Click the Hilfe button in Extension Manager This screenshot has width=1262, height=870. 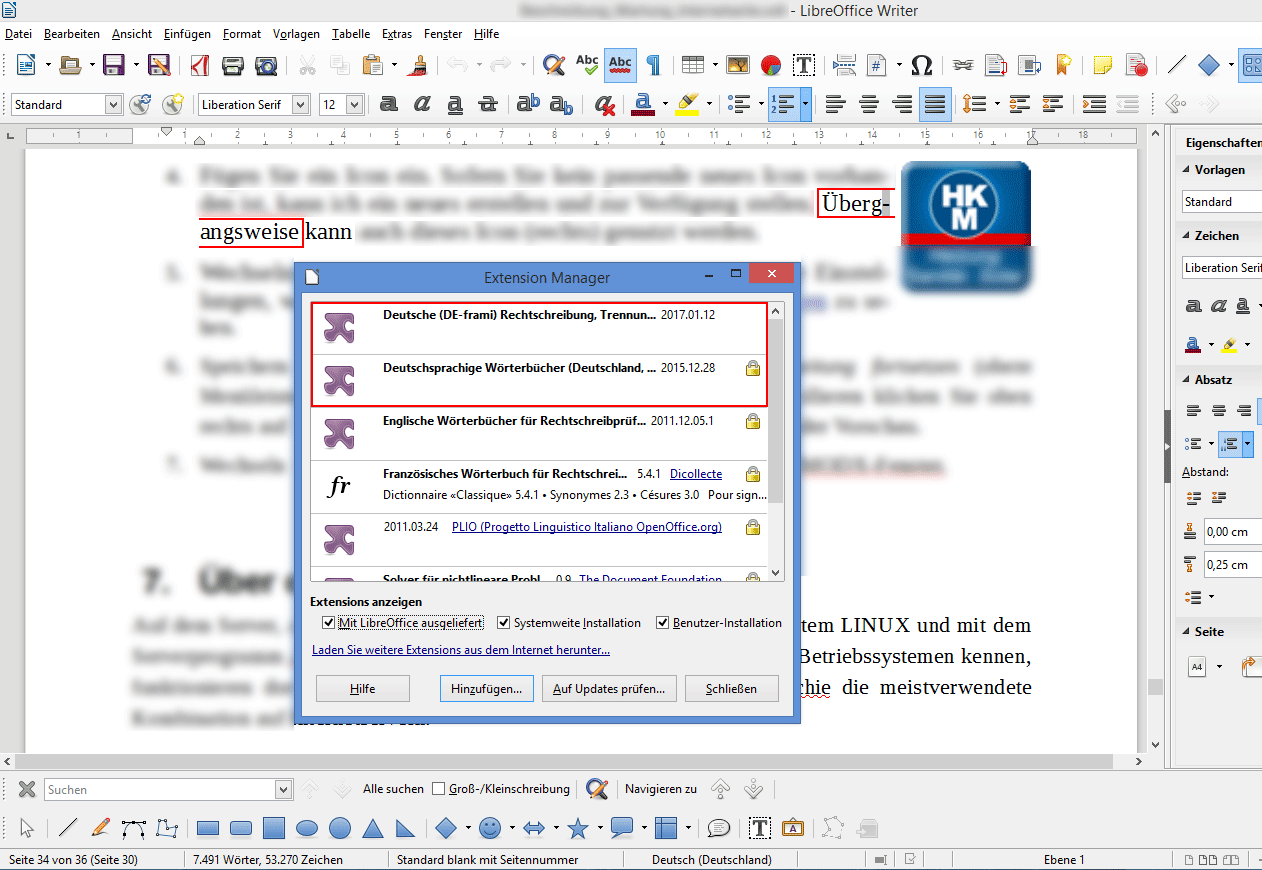[x=363, y=689]
